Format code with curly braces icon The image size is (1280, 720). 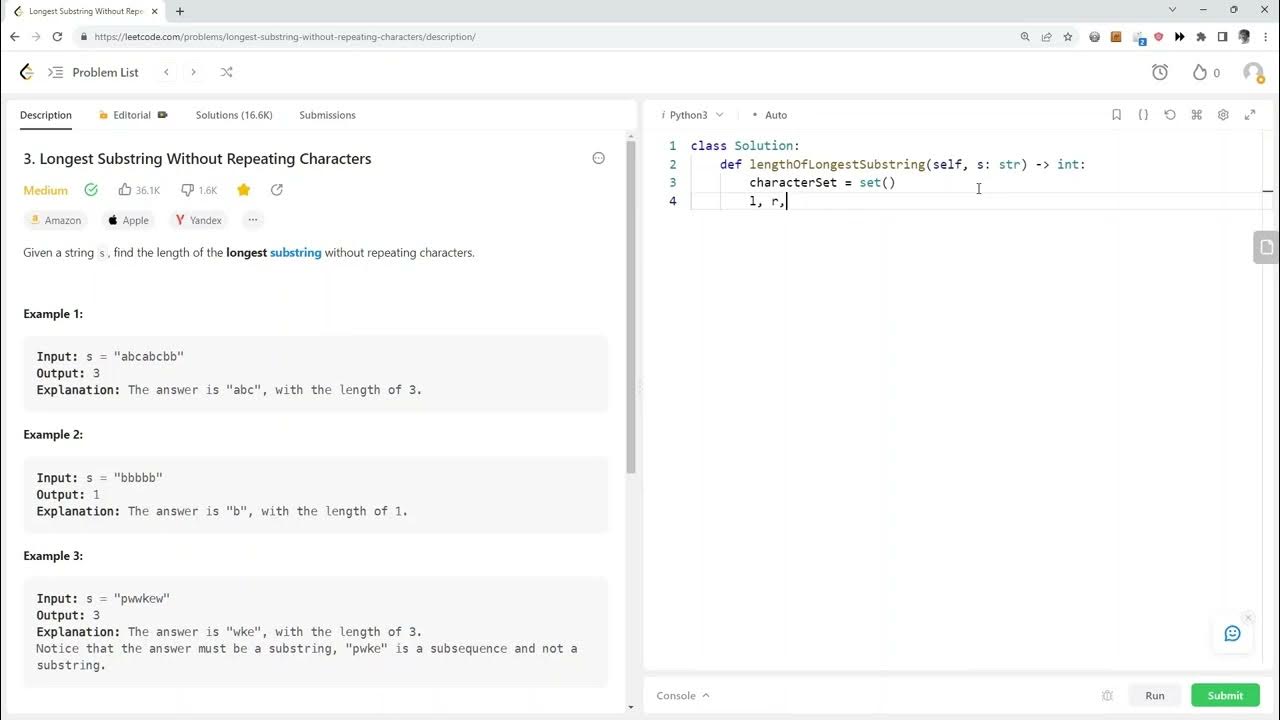point(1143,115)
